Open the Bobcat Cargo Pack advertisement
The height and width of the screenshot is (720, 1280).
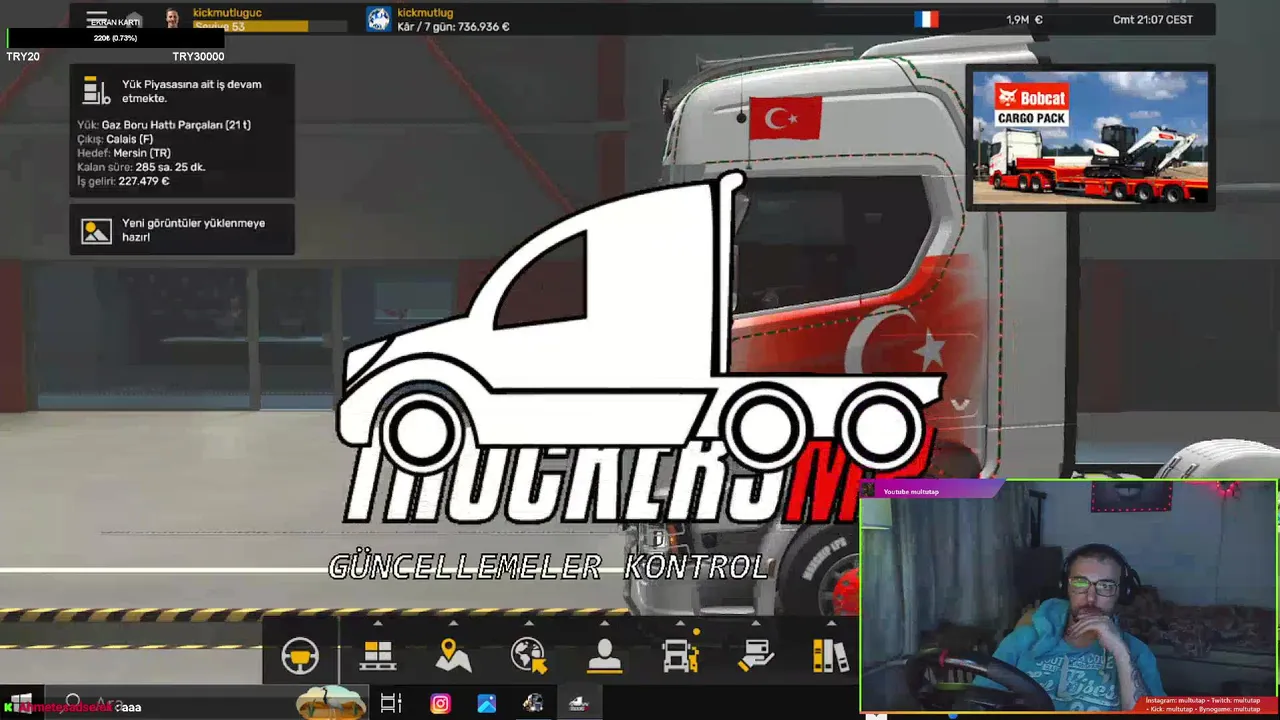tap(1090, 138)
